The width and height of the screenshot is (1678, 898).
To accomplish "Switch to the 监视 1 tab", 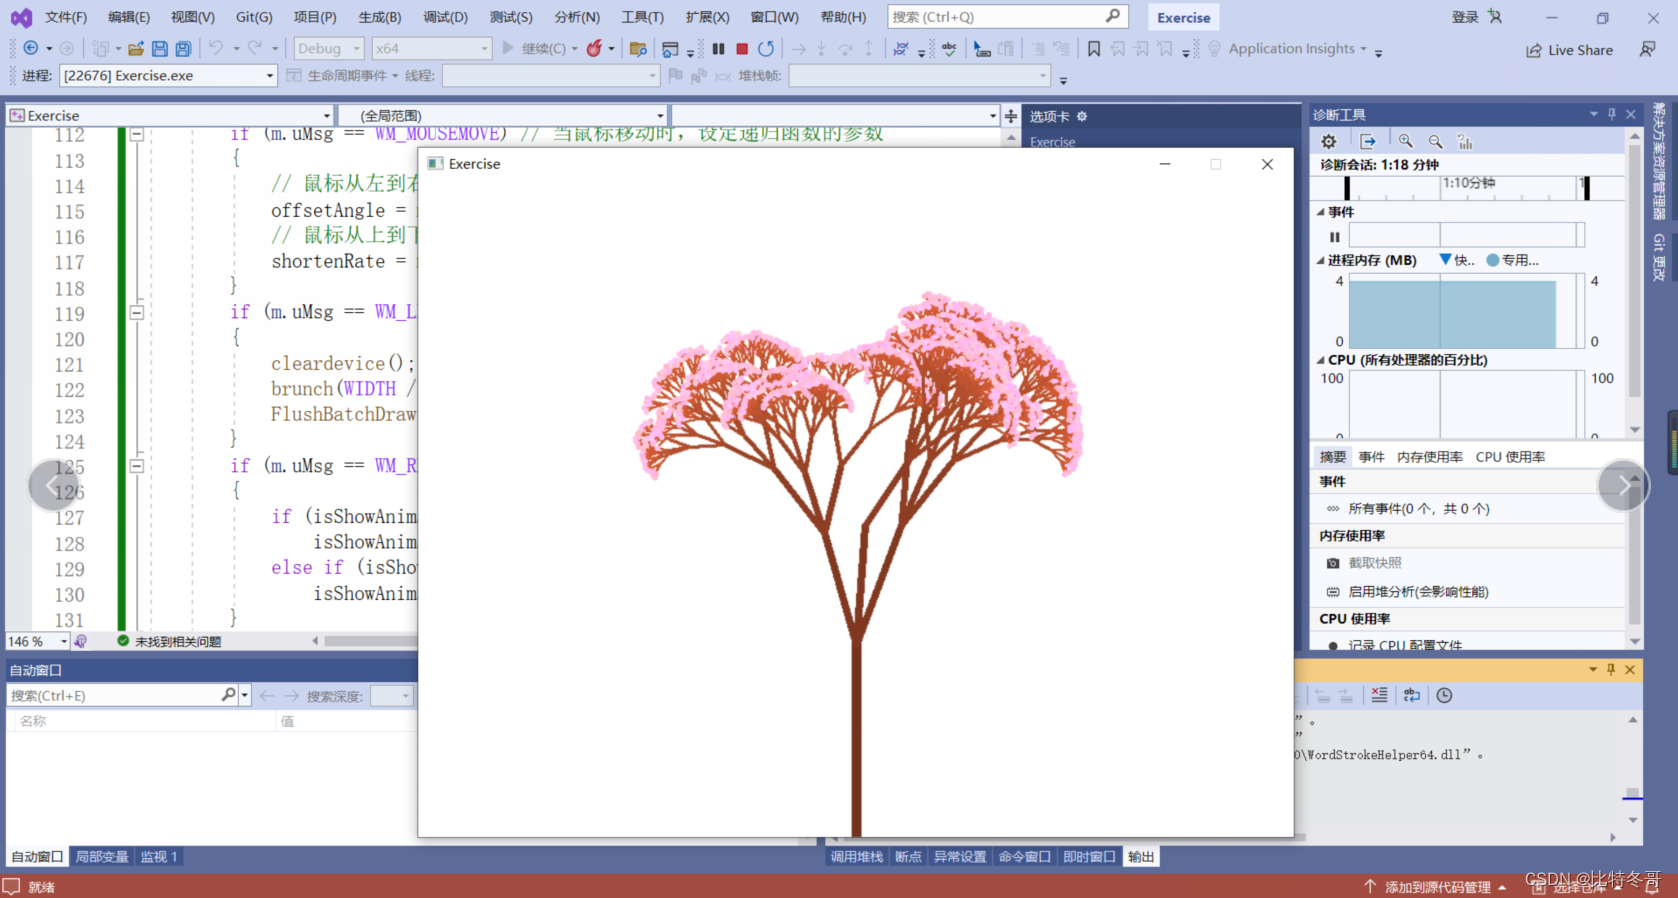I will tap(159, 857).
